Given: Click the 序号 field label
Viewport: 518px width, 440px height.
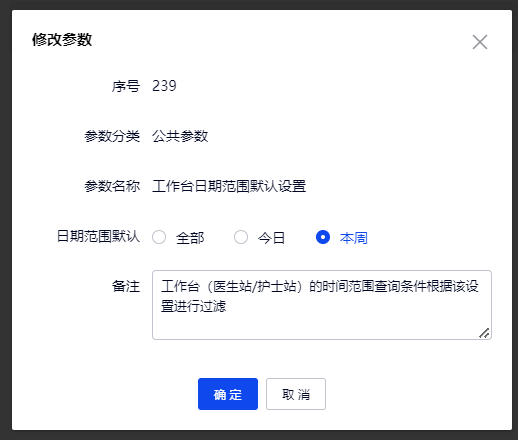Looking at the screenshot, I should (126, 86).
